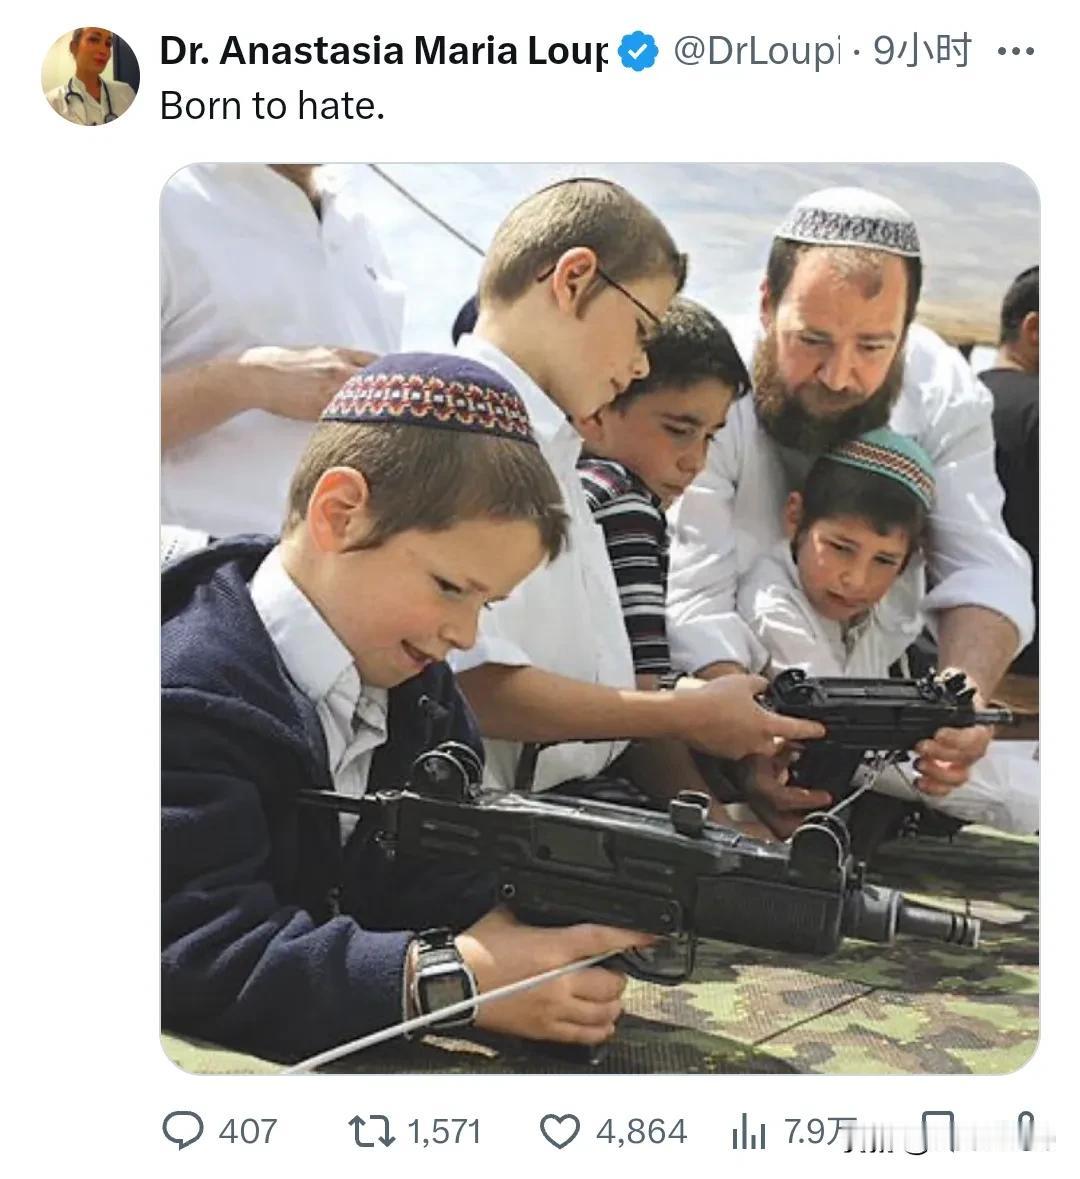This screenshot has width=1080, height=1179.
Task: Click the 407 replies count
Action: tap(247, 1132)
